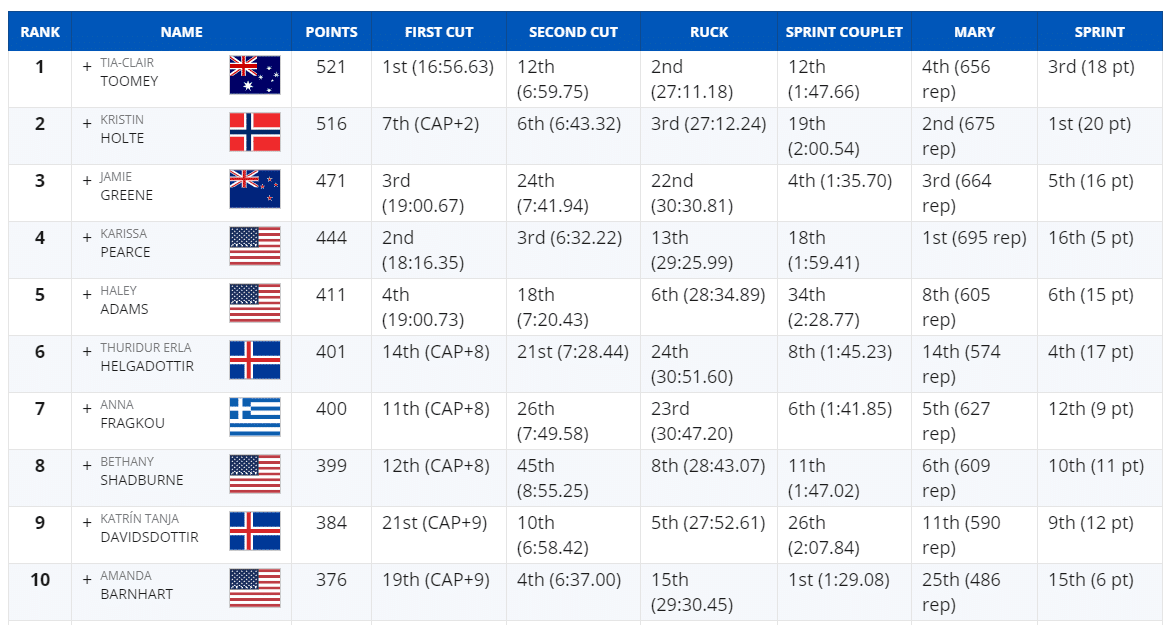Click the MARY column header
Screen dimensions: 1168x625
[x=974, y=32]
